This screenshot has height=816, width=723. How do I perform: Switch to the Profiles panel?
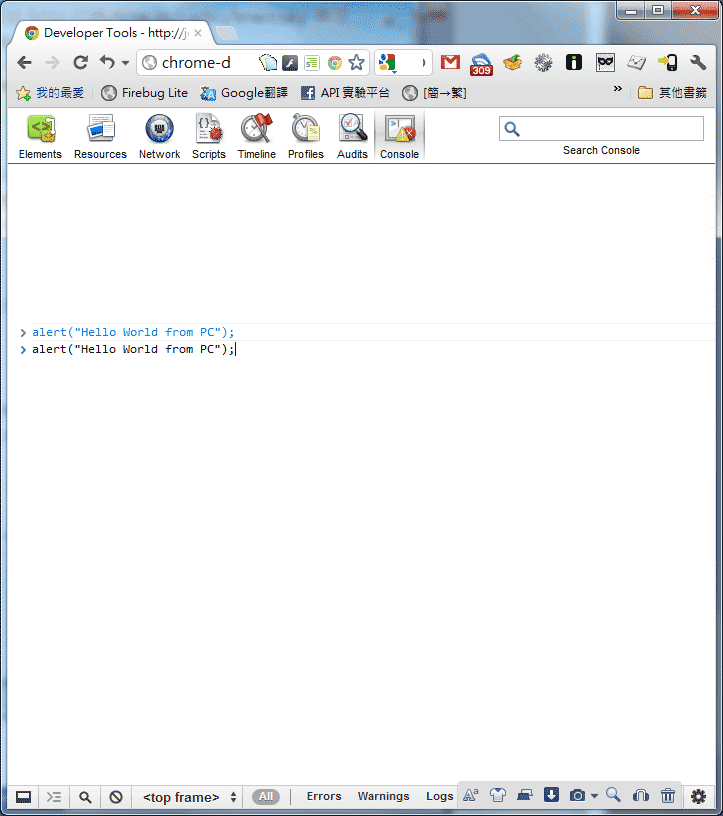[306, 137]
